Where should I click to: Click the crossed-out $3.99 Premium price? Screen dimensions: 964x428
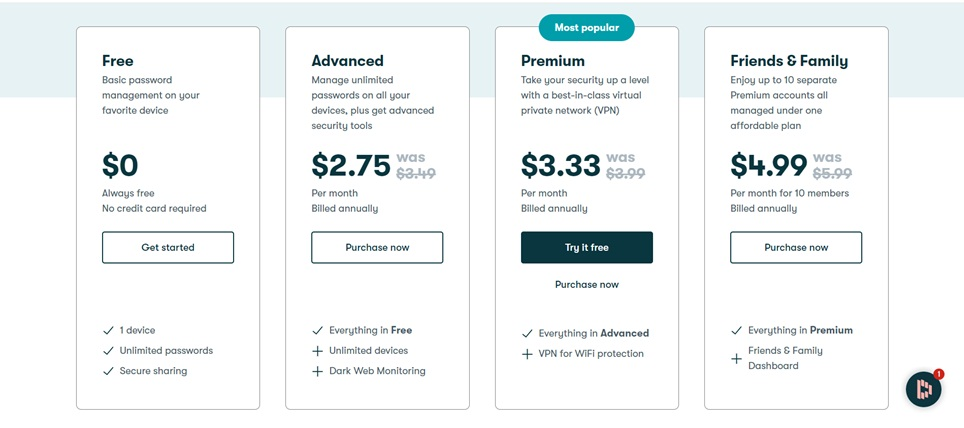pos(625,174)
